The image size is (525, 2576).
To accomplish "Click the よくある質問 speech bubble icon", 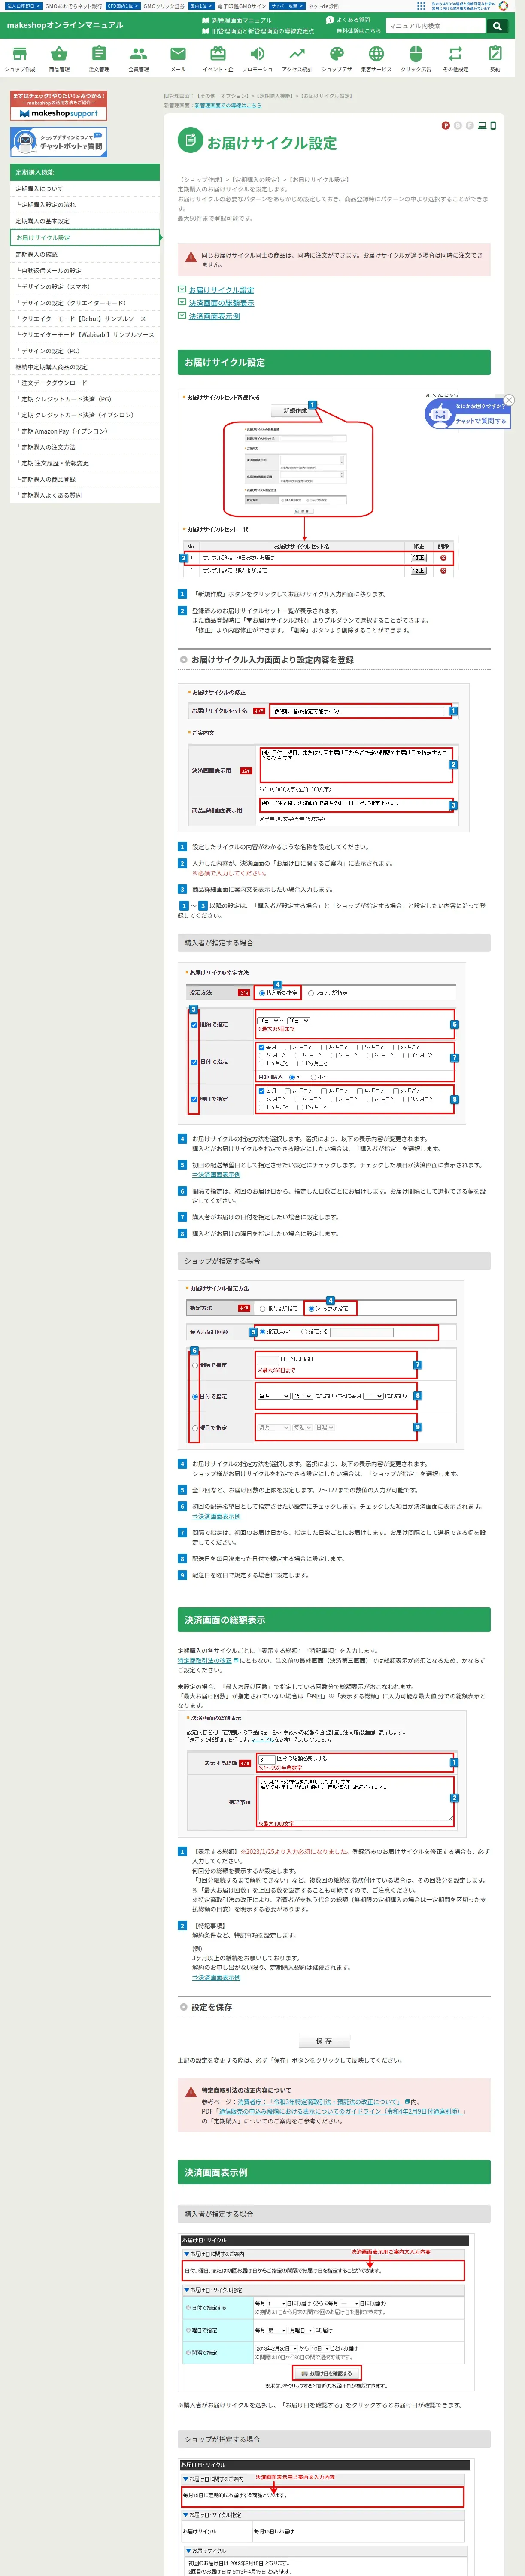I will click(330, 20).
